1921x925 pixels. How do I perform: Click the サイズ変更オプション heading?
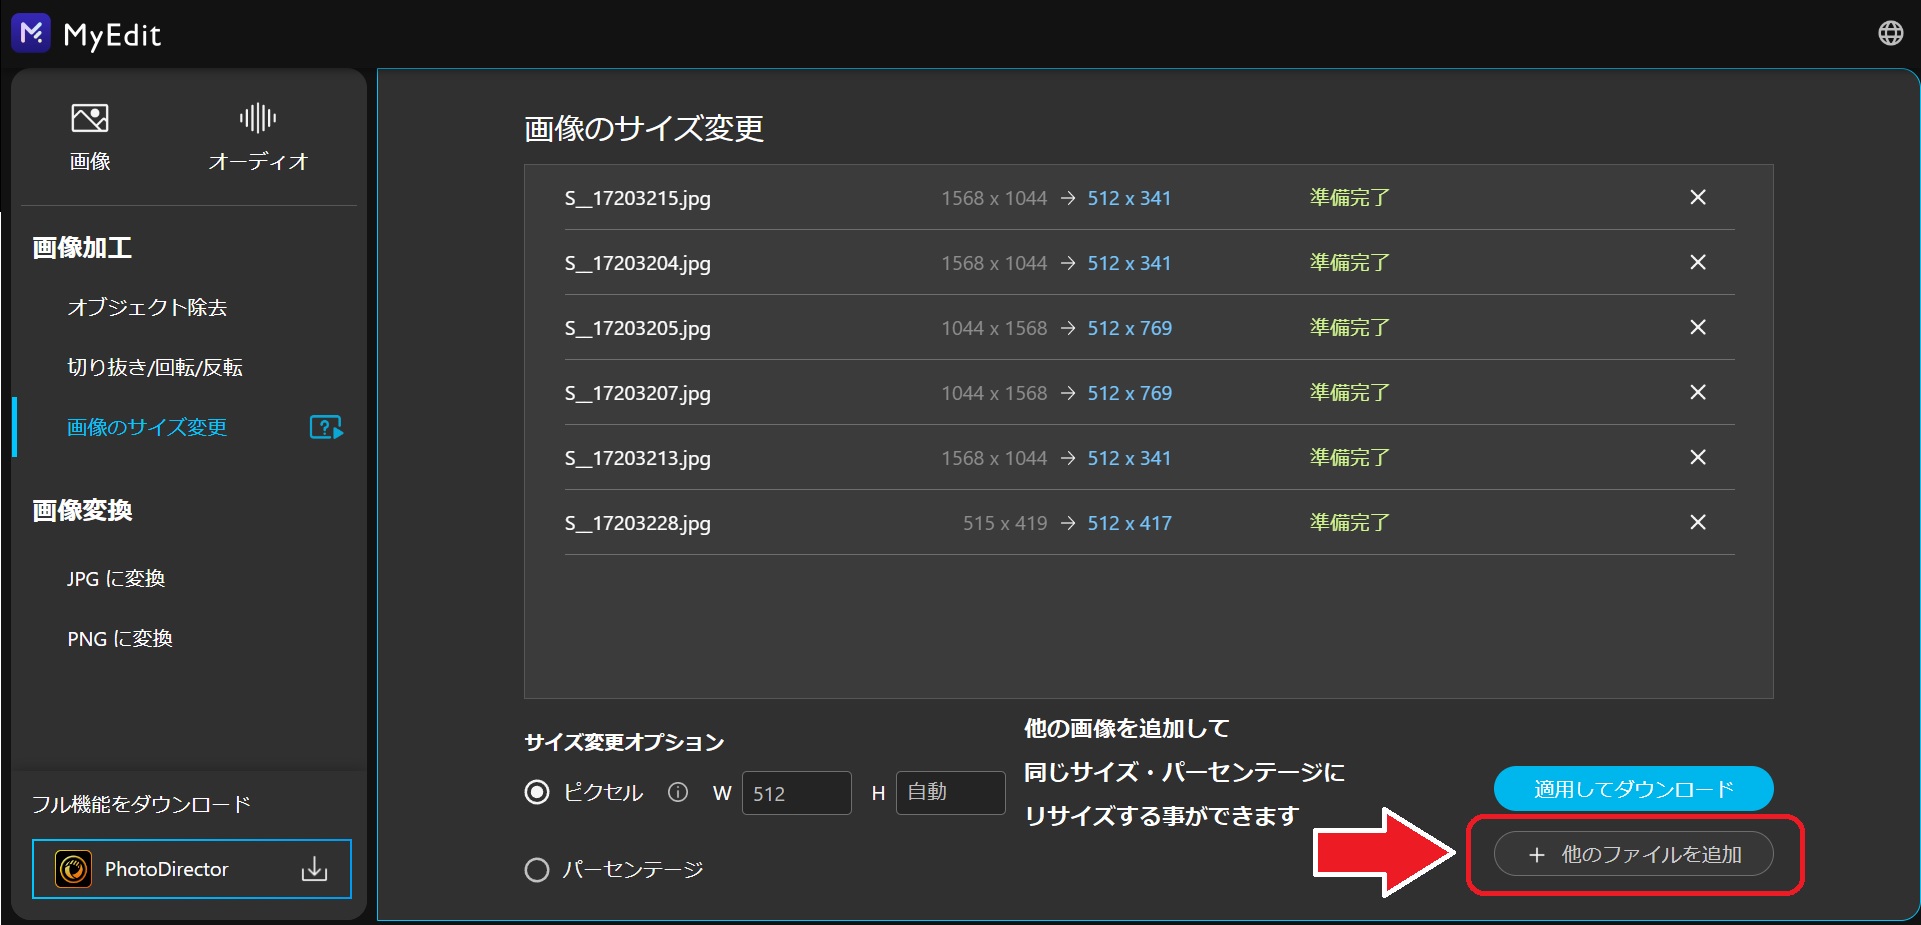(x=624, y=742)
